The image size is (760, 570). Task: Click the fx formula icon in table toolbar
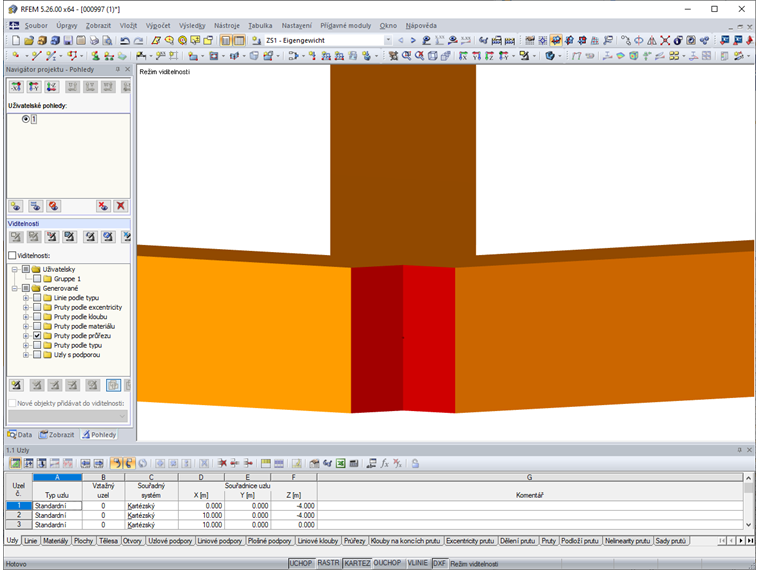pyautogui.click(x=384, y=463)
